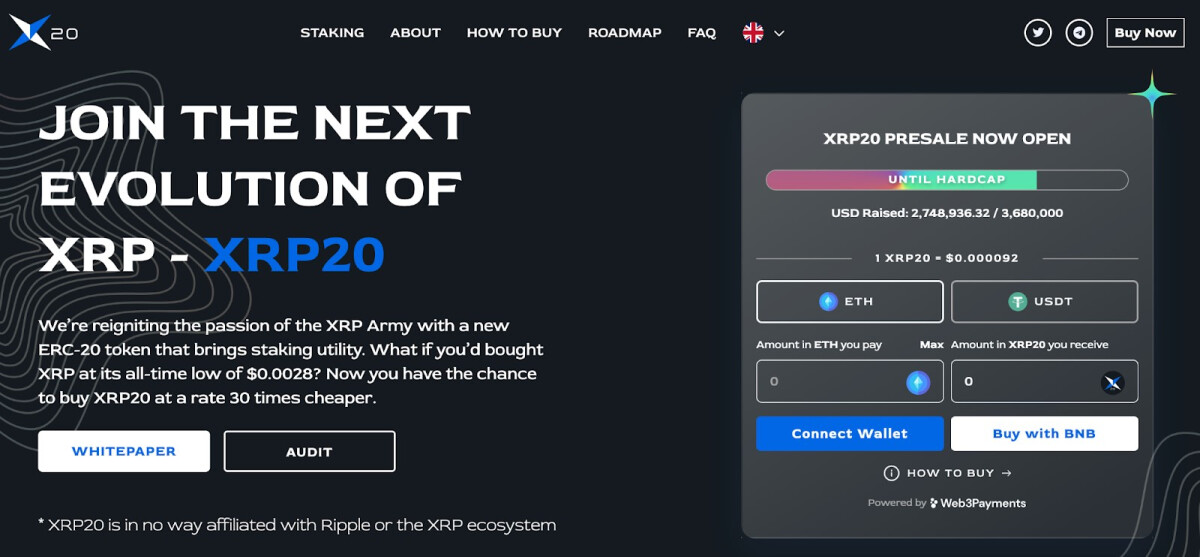Open the Telegram social icon
Viewport: 1200px width, 557px height.
[1079, 32]
